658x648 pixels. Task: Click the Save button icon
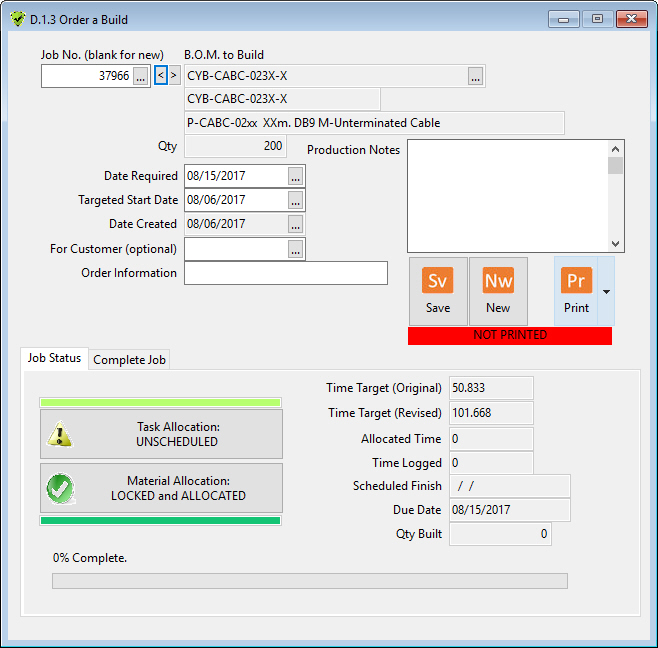438,281
